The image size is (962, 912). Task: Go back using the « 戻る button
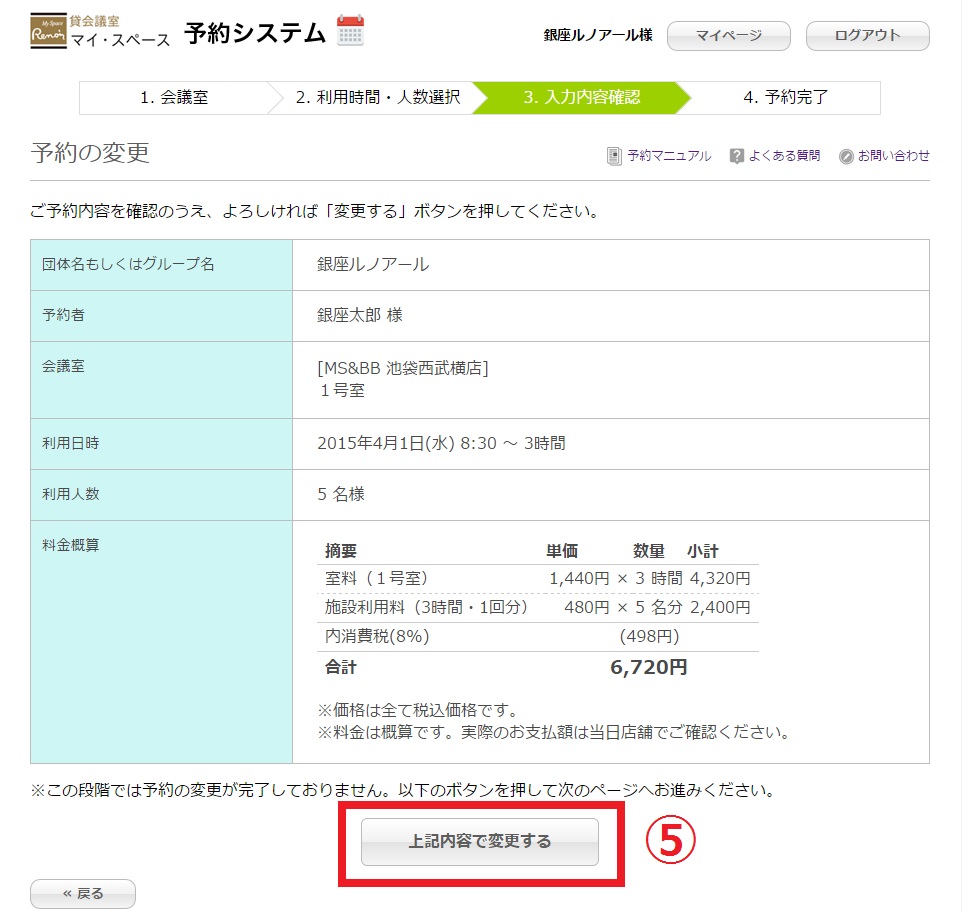pos(83,893)
